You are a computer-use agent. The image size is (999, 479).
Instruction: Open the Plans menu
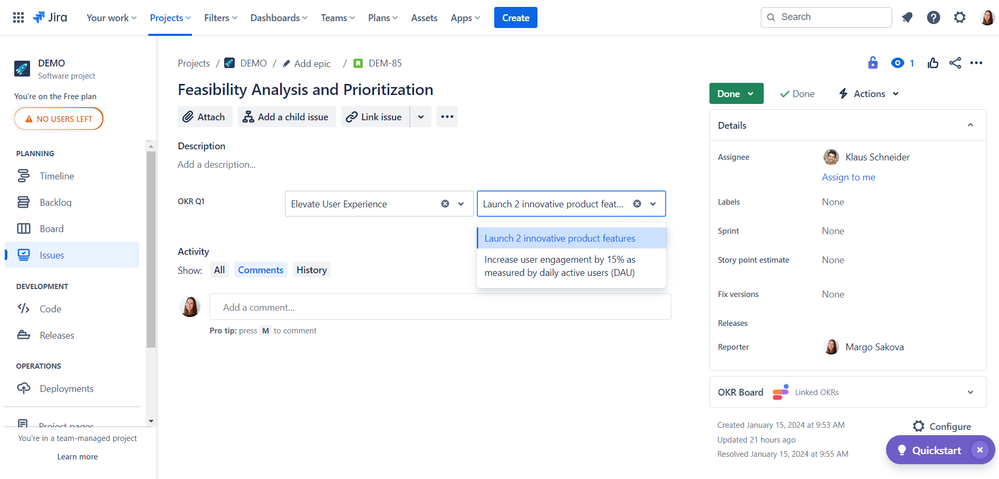click(383, 18)
